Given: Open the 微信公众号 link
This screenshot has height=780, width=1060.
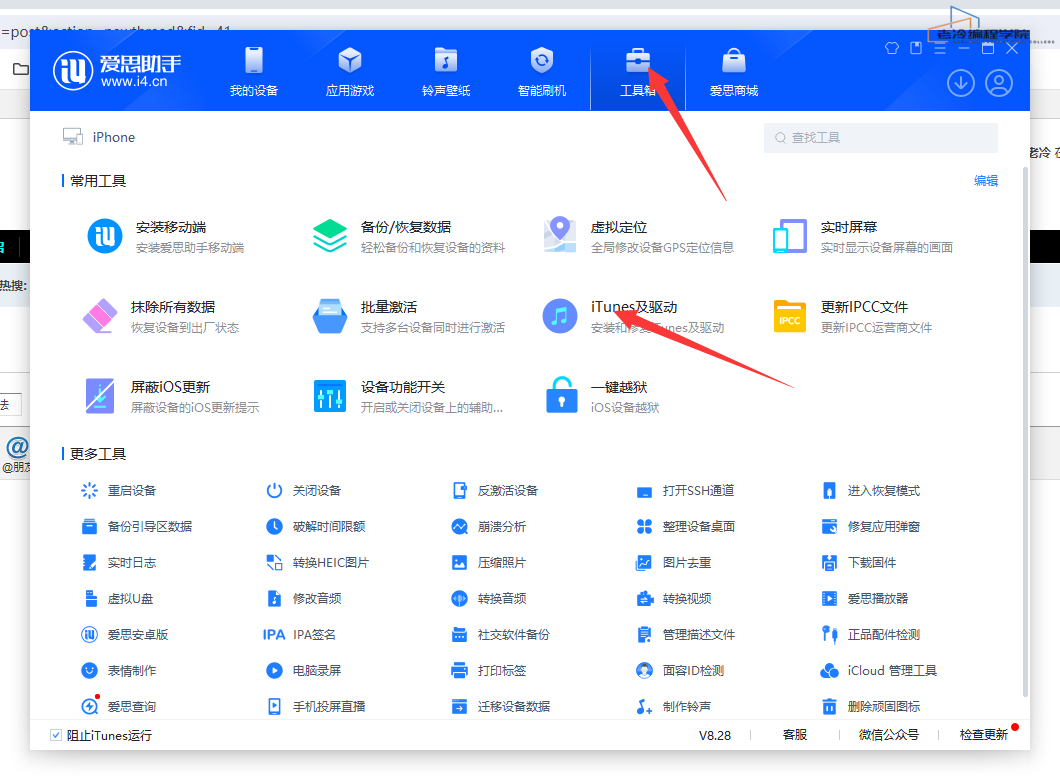Looking at the screenshot, I should [888, 735].
